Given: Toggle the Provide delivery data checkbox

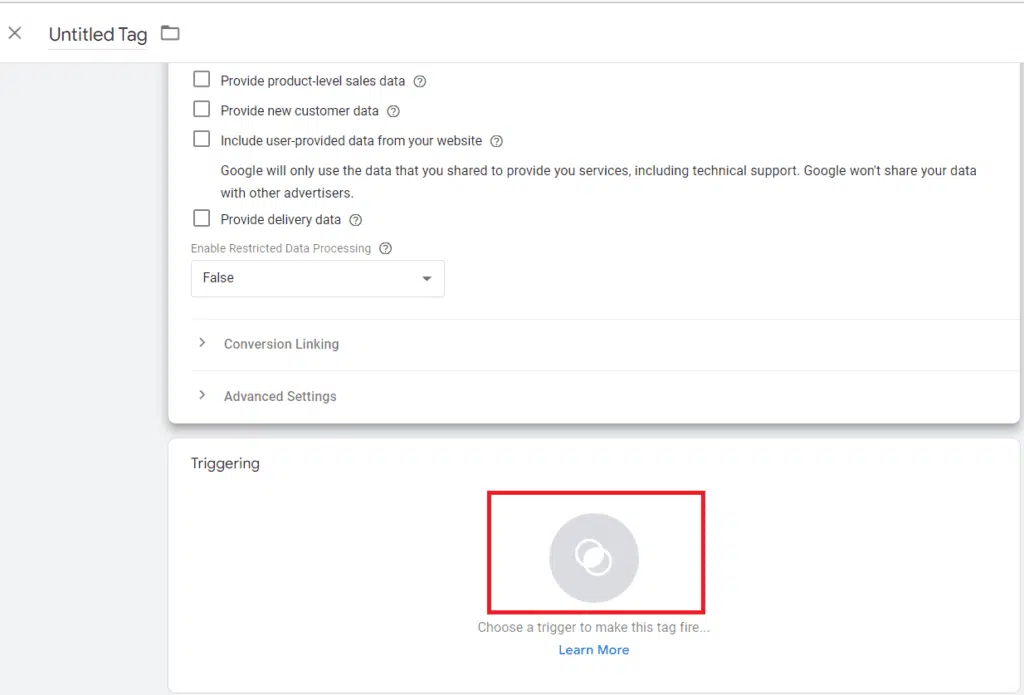Looking at the screenshot, I should point(202,219).
